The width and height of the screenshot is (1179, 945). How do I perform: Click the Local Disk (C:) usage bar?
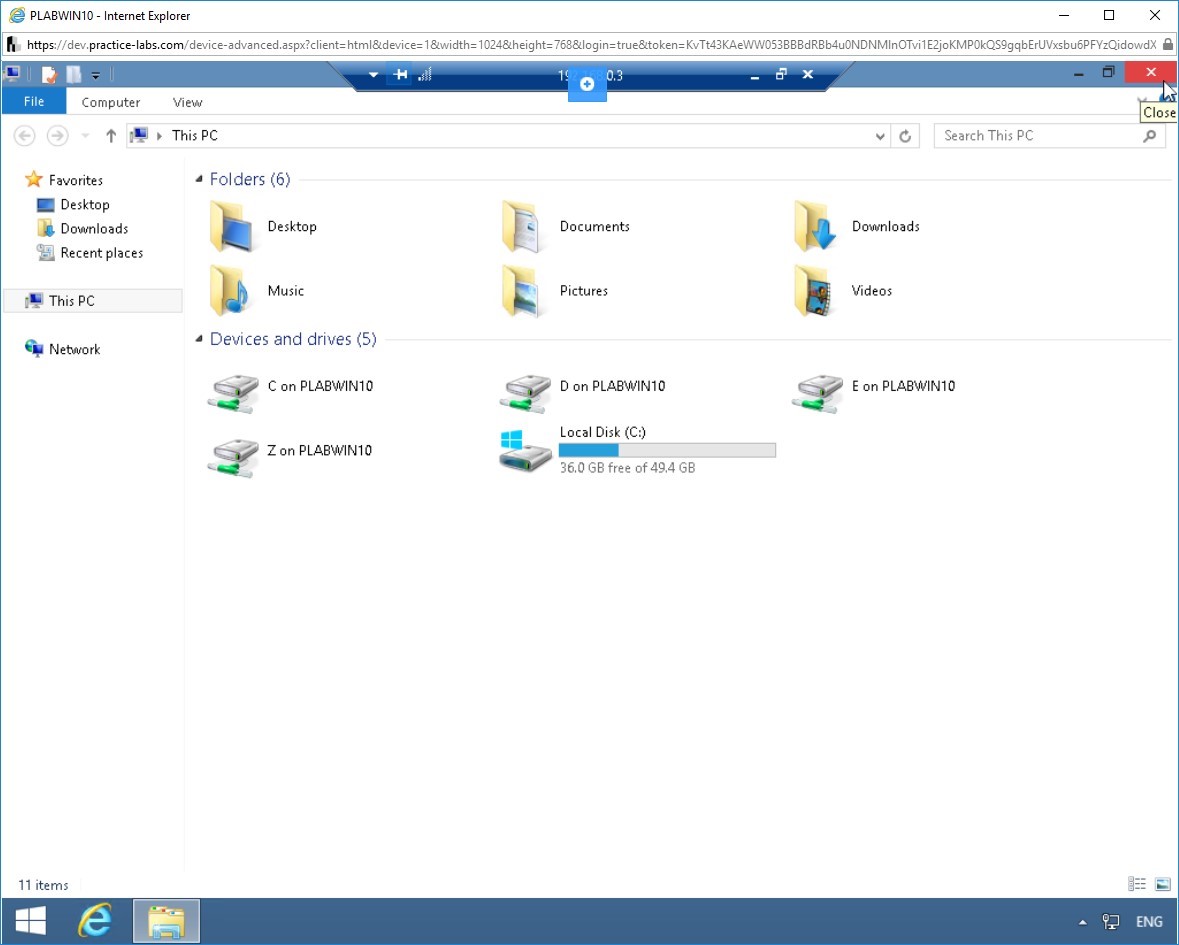[667, 450]
